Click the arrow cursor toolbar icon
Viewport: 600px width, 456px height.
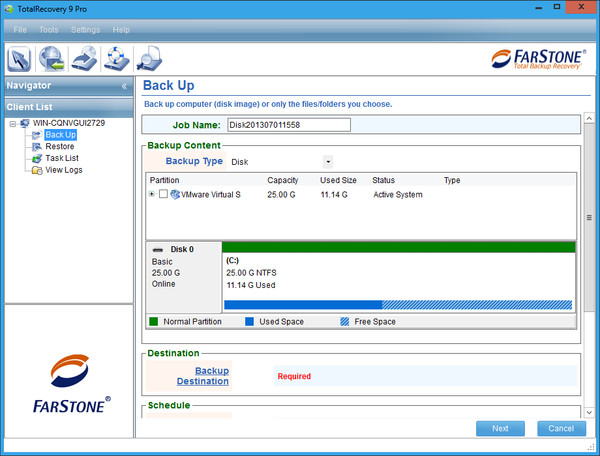(21, 59)
